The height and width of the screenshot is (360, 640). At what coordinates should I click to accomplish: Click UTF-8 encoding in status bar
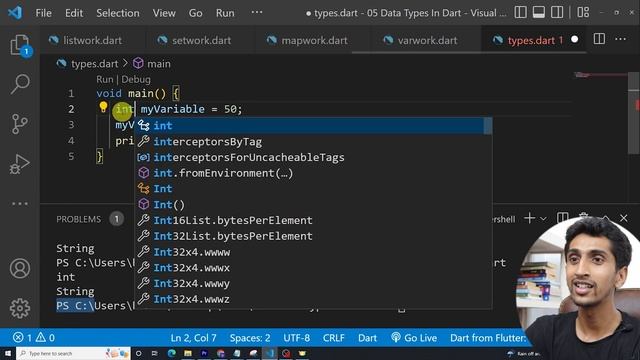pyautogui.click(x=296, y=338)
